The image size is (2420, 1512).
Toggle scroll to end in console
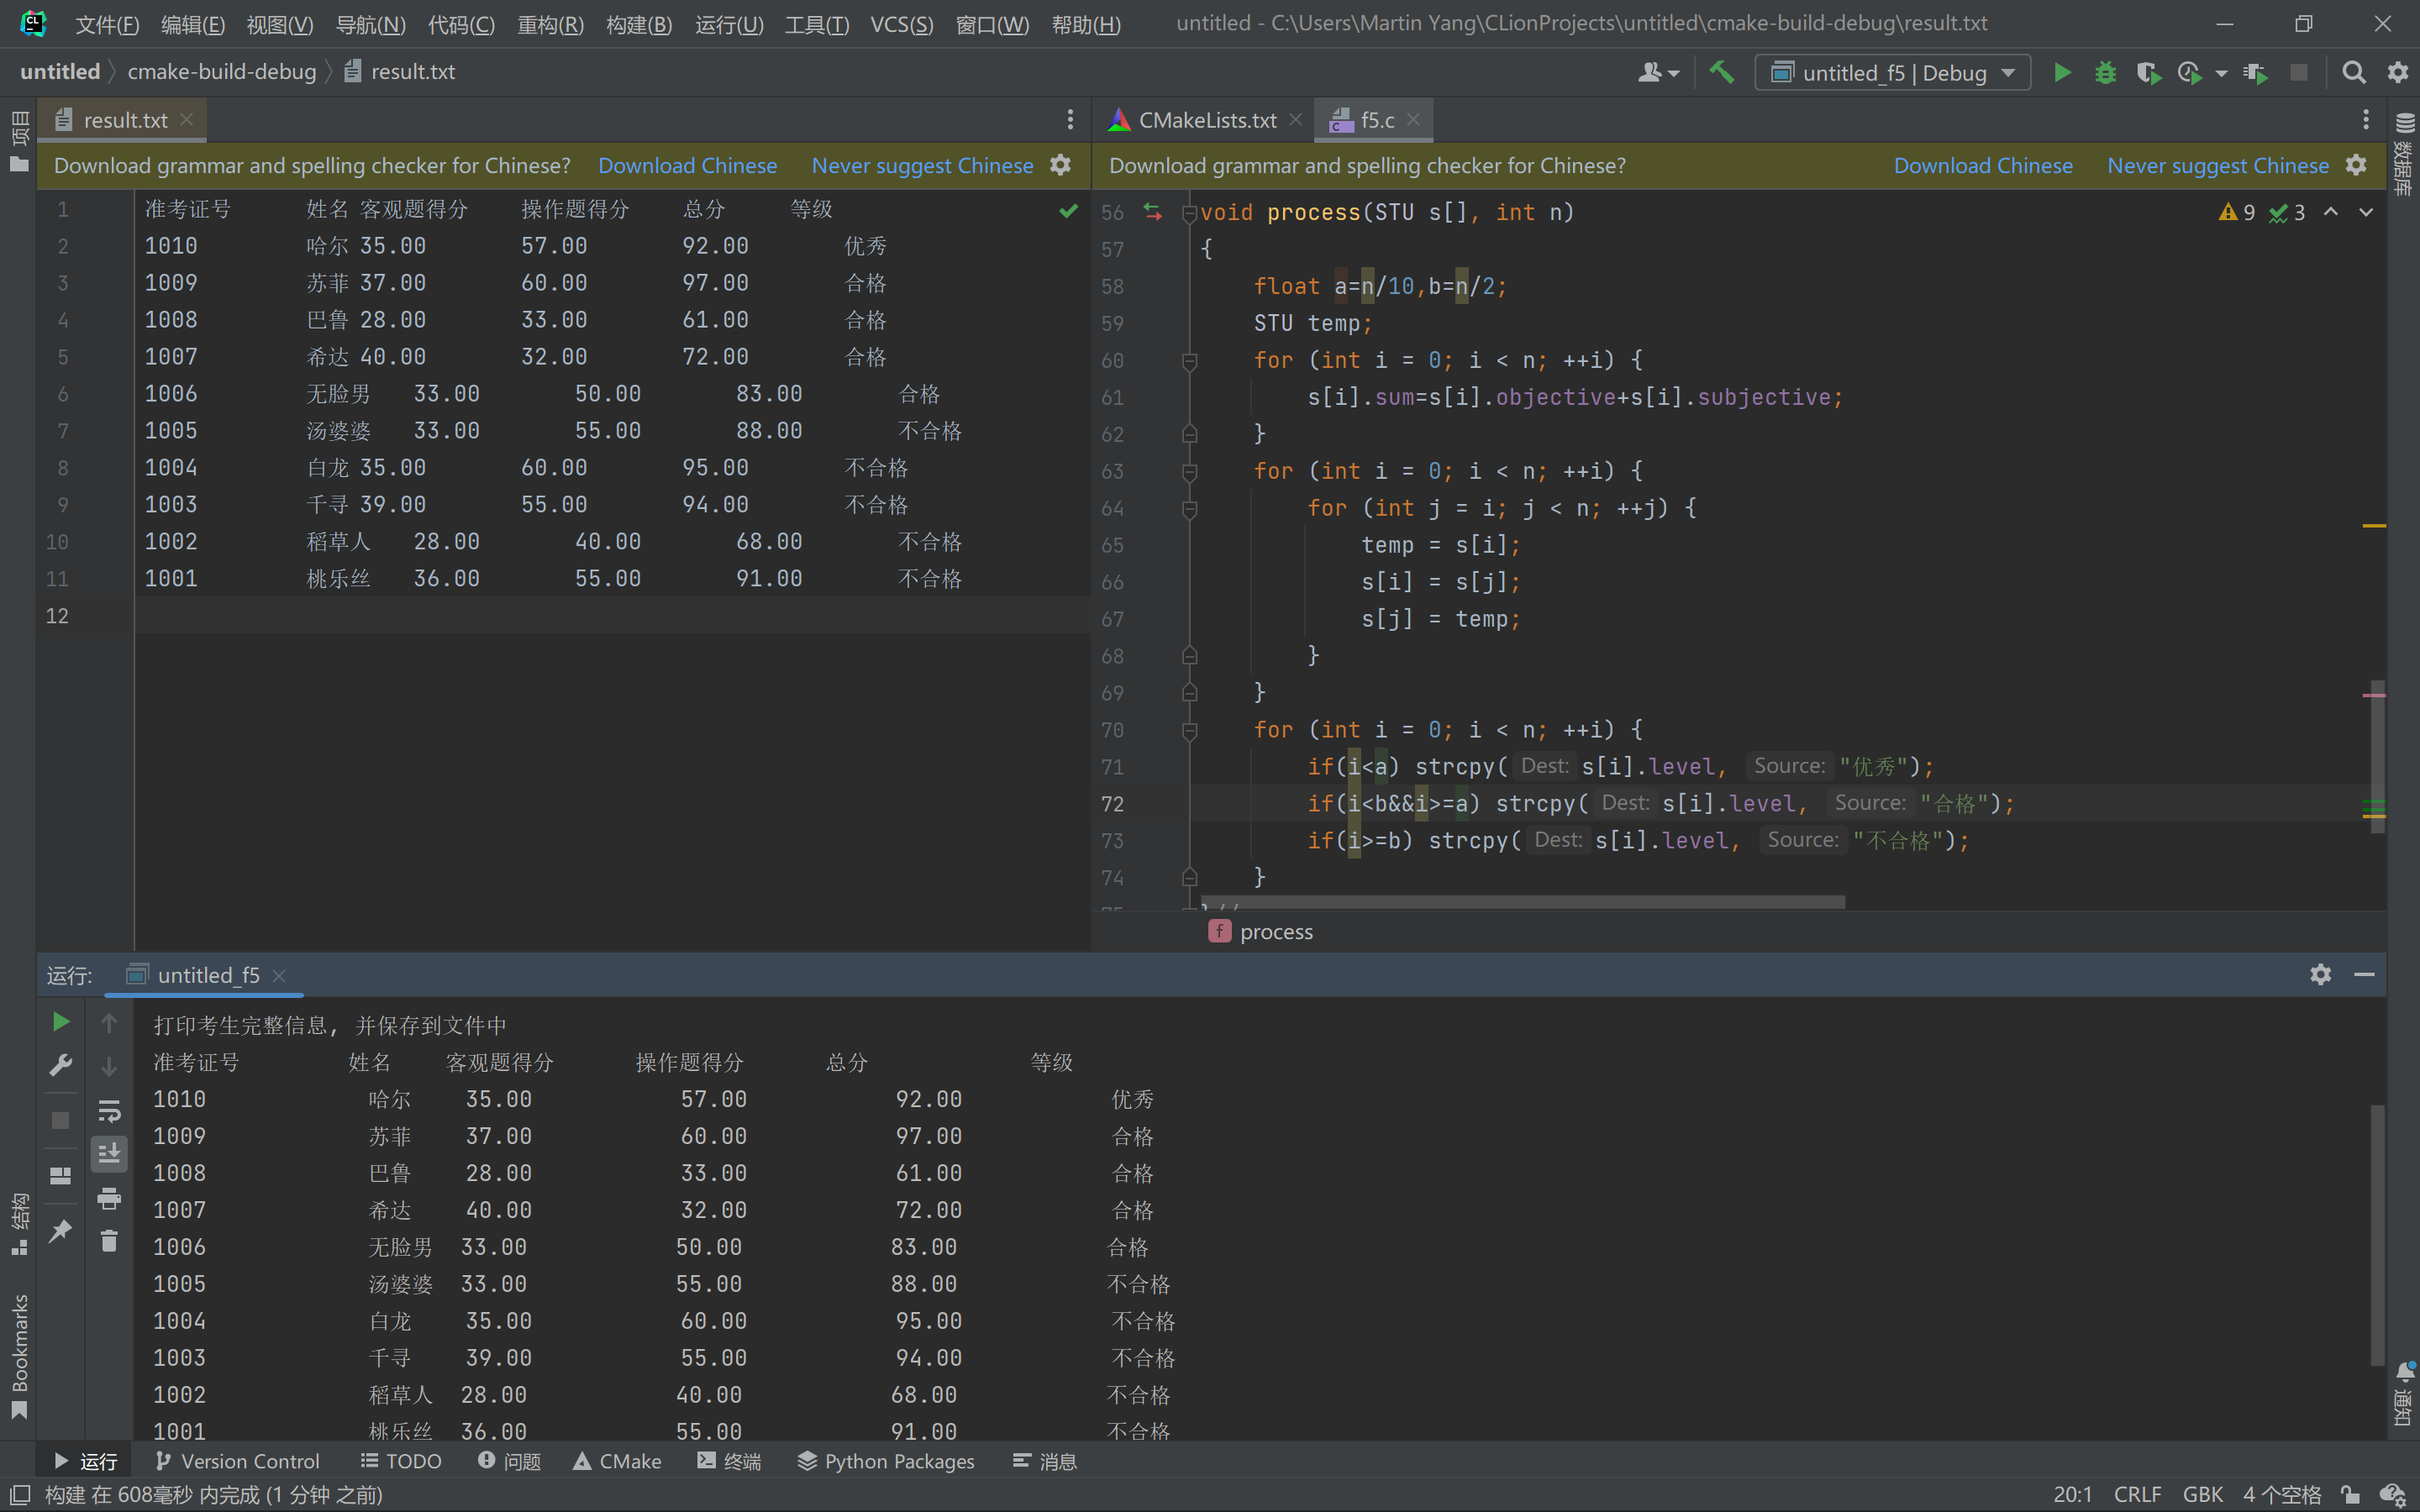(x=109, y=1153)
